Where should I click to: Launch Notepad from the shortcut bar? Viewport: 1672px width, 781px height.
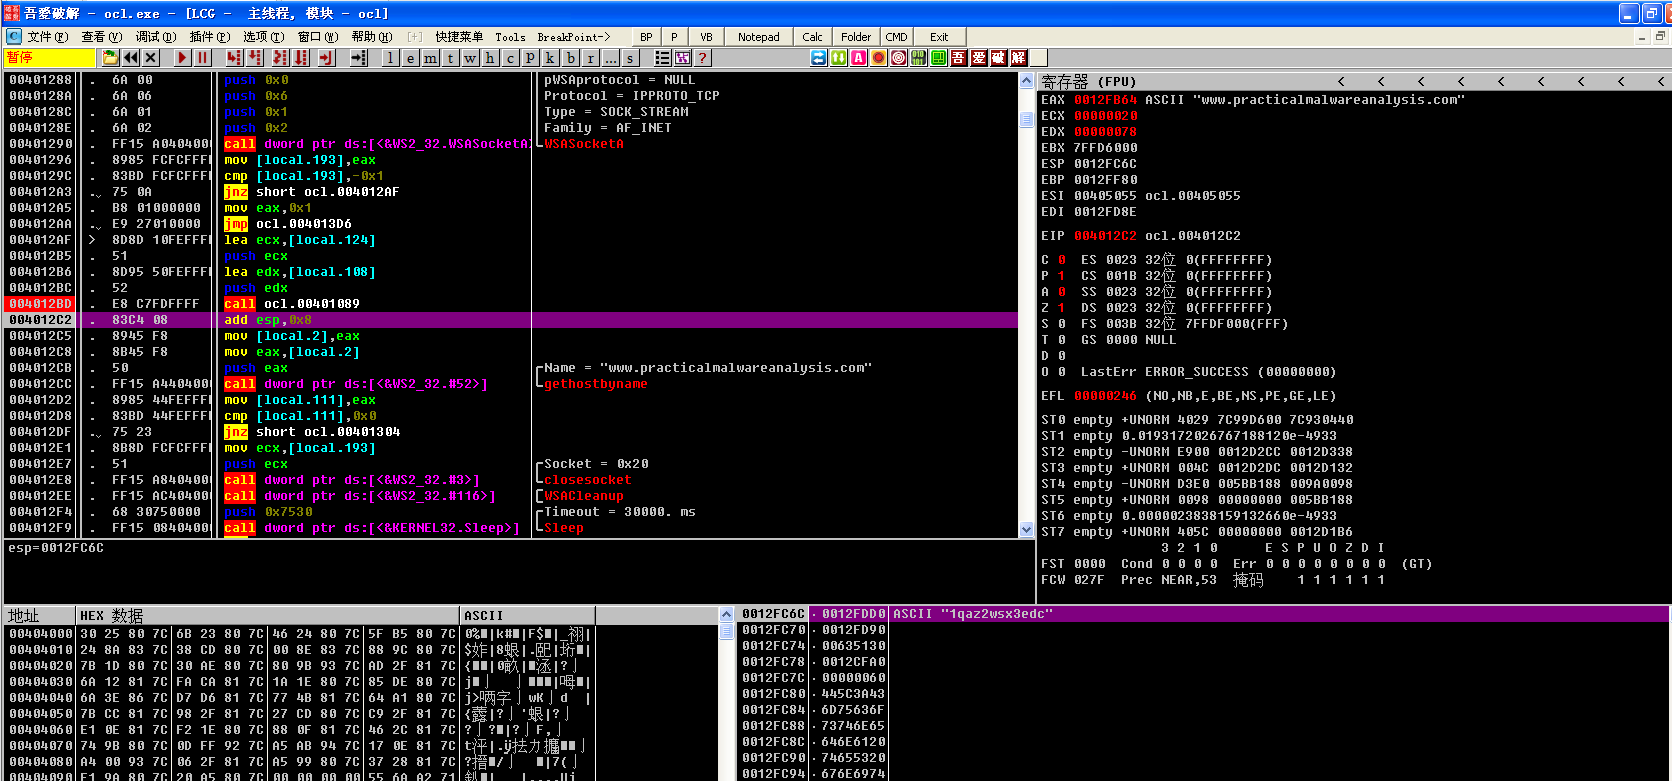(759, 37)
